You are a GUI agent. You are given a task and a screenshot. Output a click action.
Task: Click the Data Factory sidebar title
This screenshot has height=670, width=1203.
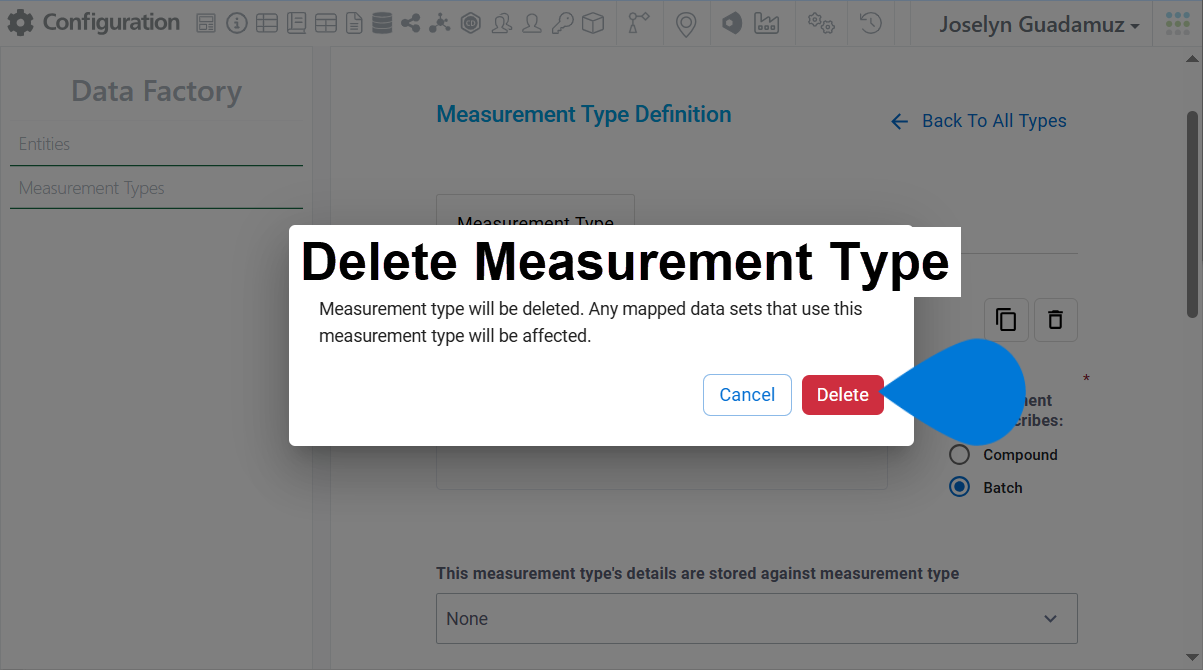click(156, 91)
